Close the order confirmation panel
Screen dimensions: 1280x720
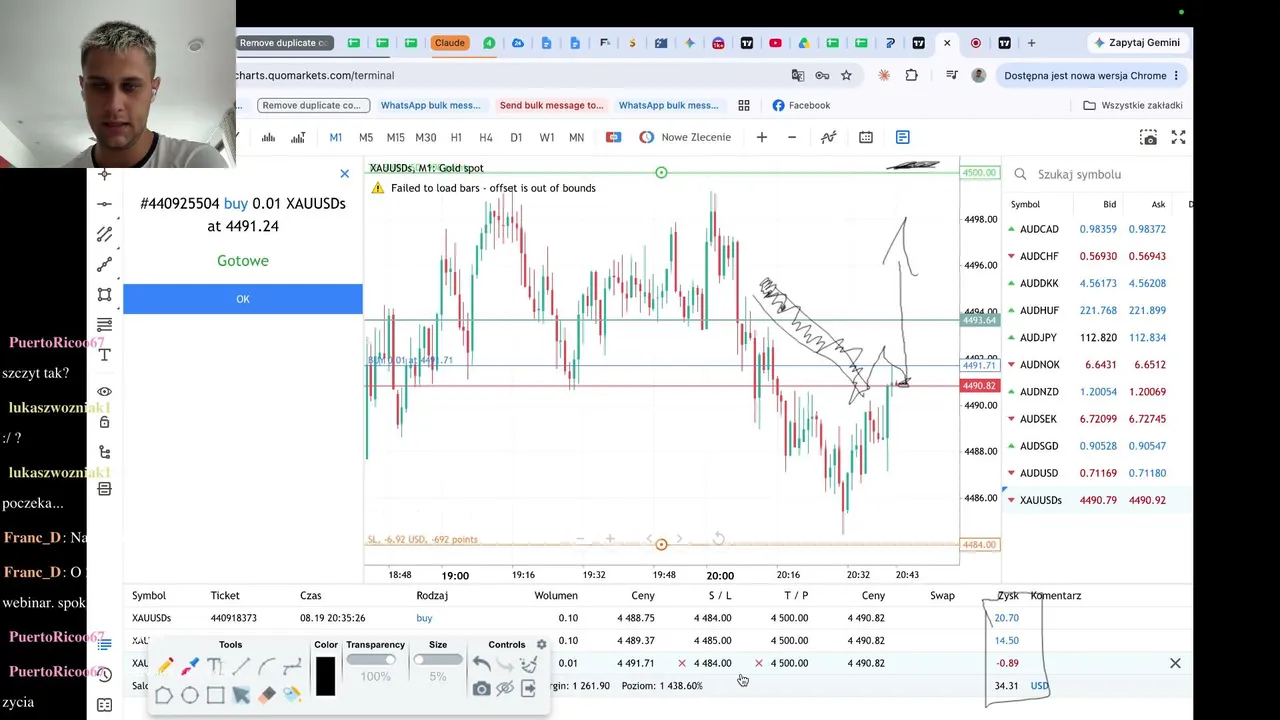[345, 174]
